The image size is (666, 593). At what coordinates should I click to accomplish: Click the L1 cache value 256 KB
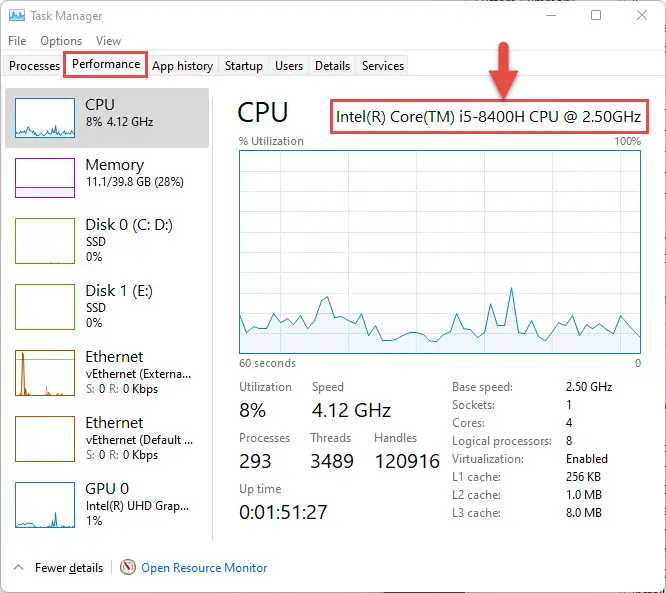pyautogui.click(x=583, y=477)
